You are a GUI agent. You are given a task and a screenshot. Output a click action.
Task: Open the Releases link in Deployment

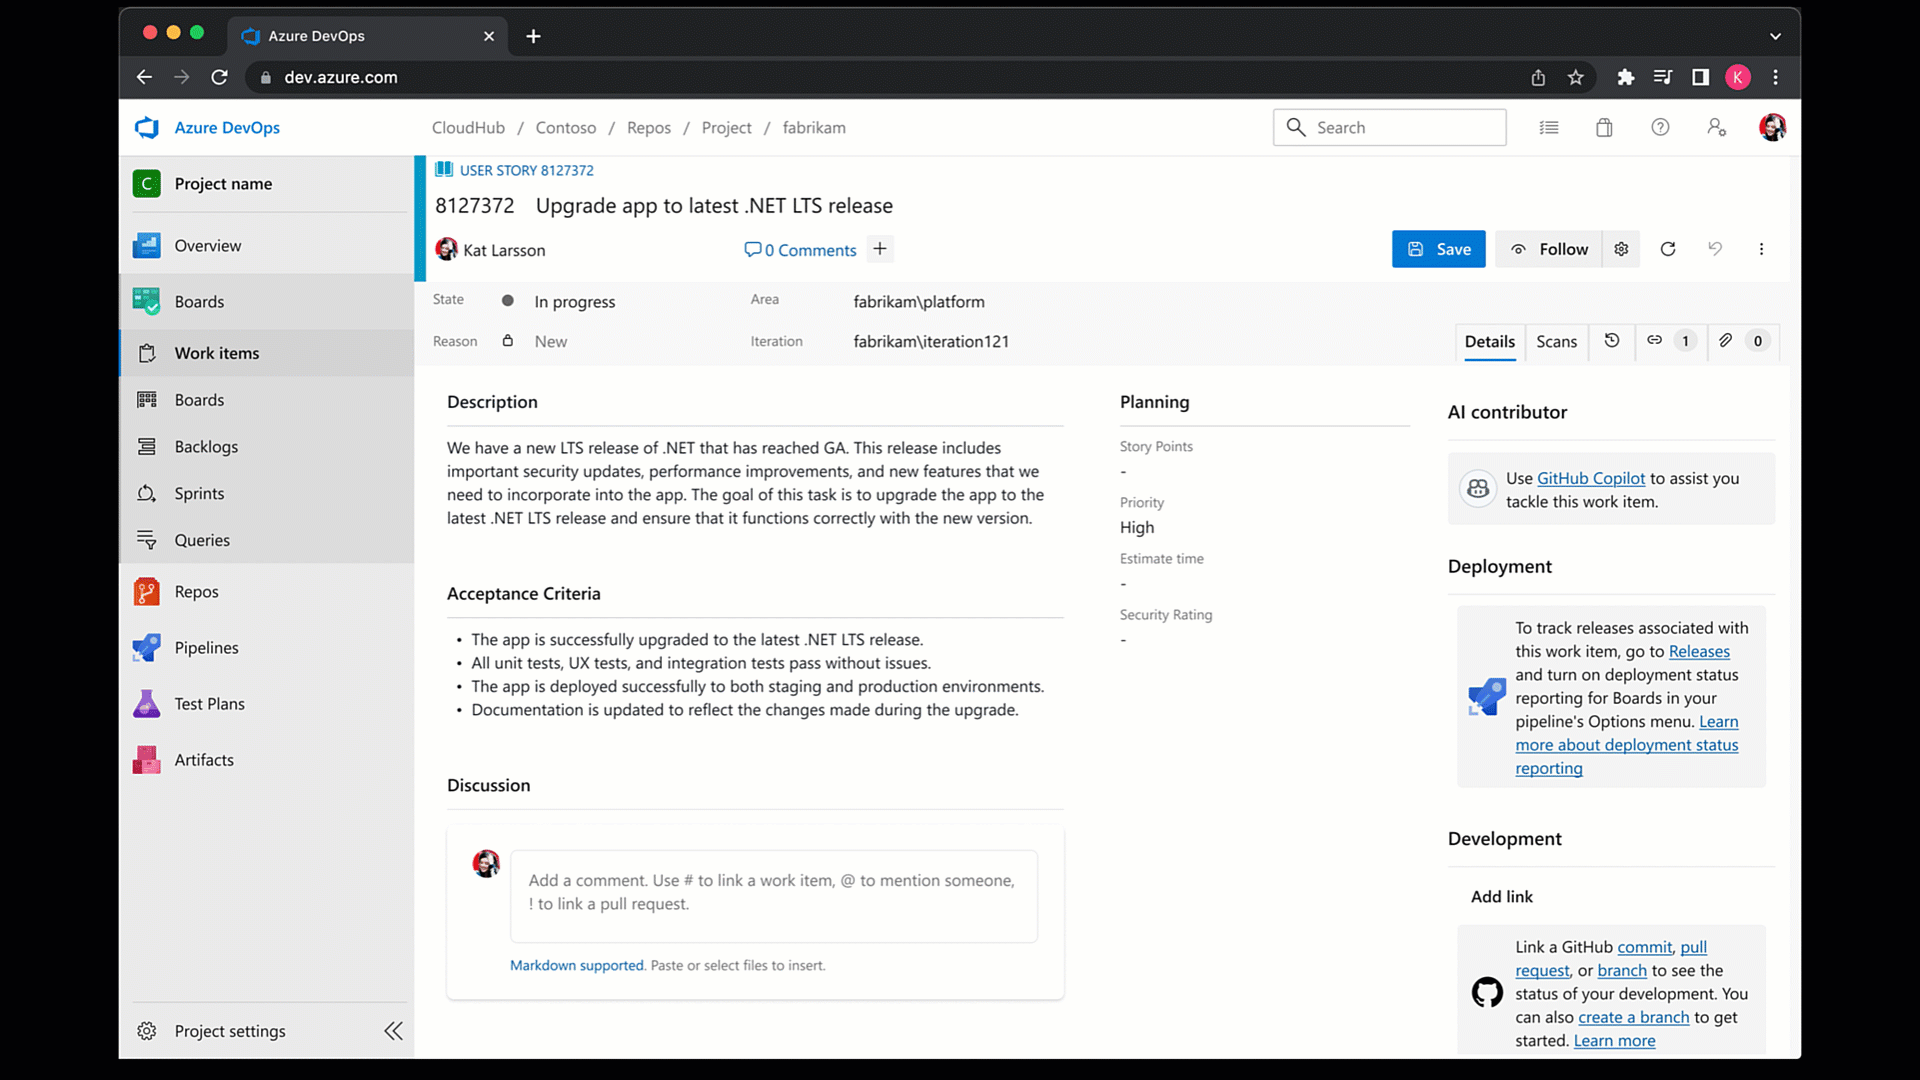[1698, 651]
